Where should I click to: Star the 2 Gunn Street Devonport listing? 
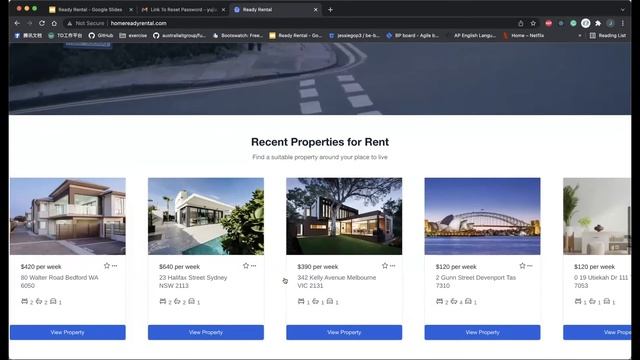(522, 266)
